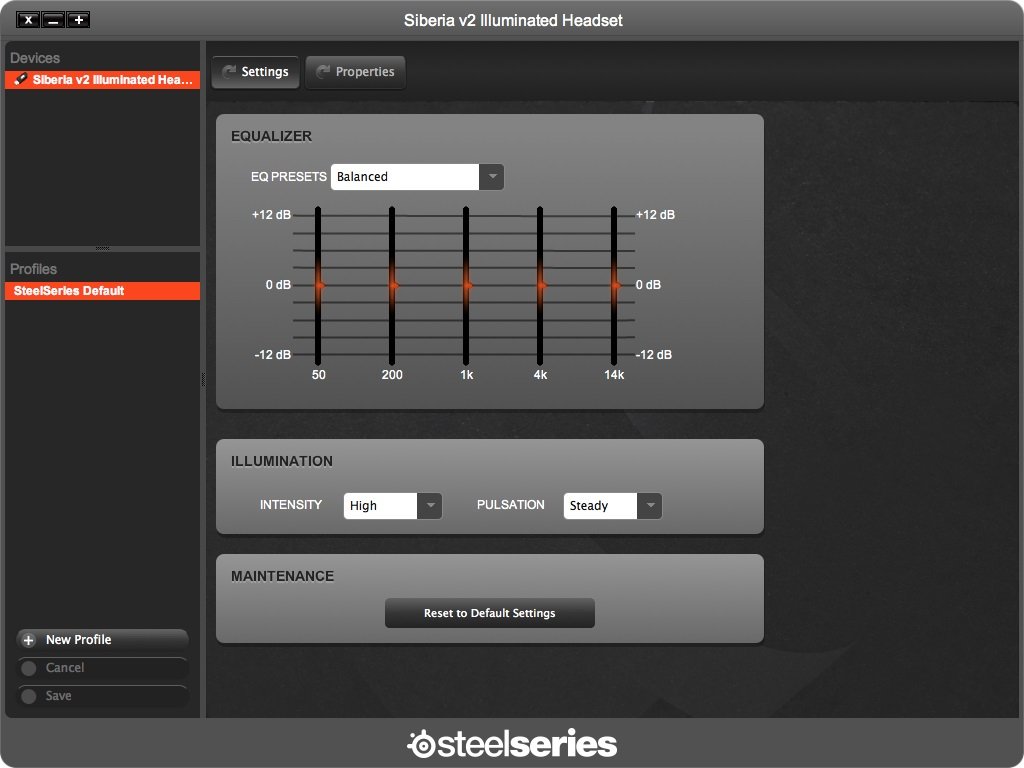Select the SteelSeries Default profile

(x=102, y=291)
